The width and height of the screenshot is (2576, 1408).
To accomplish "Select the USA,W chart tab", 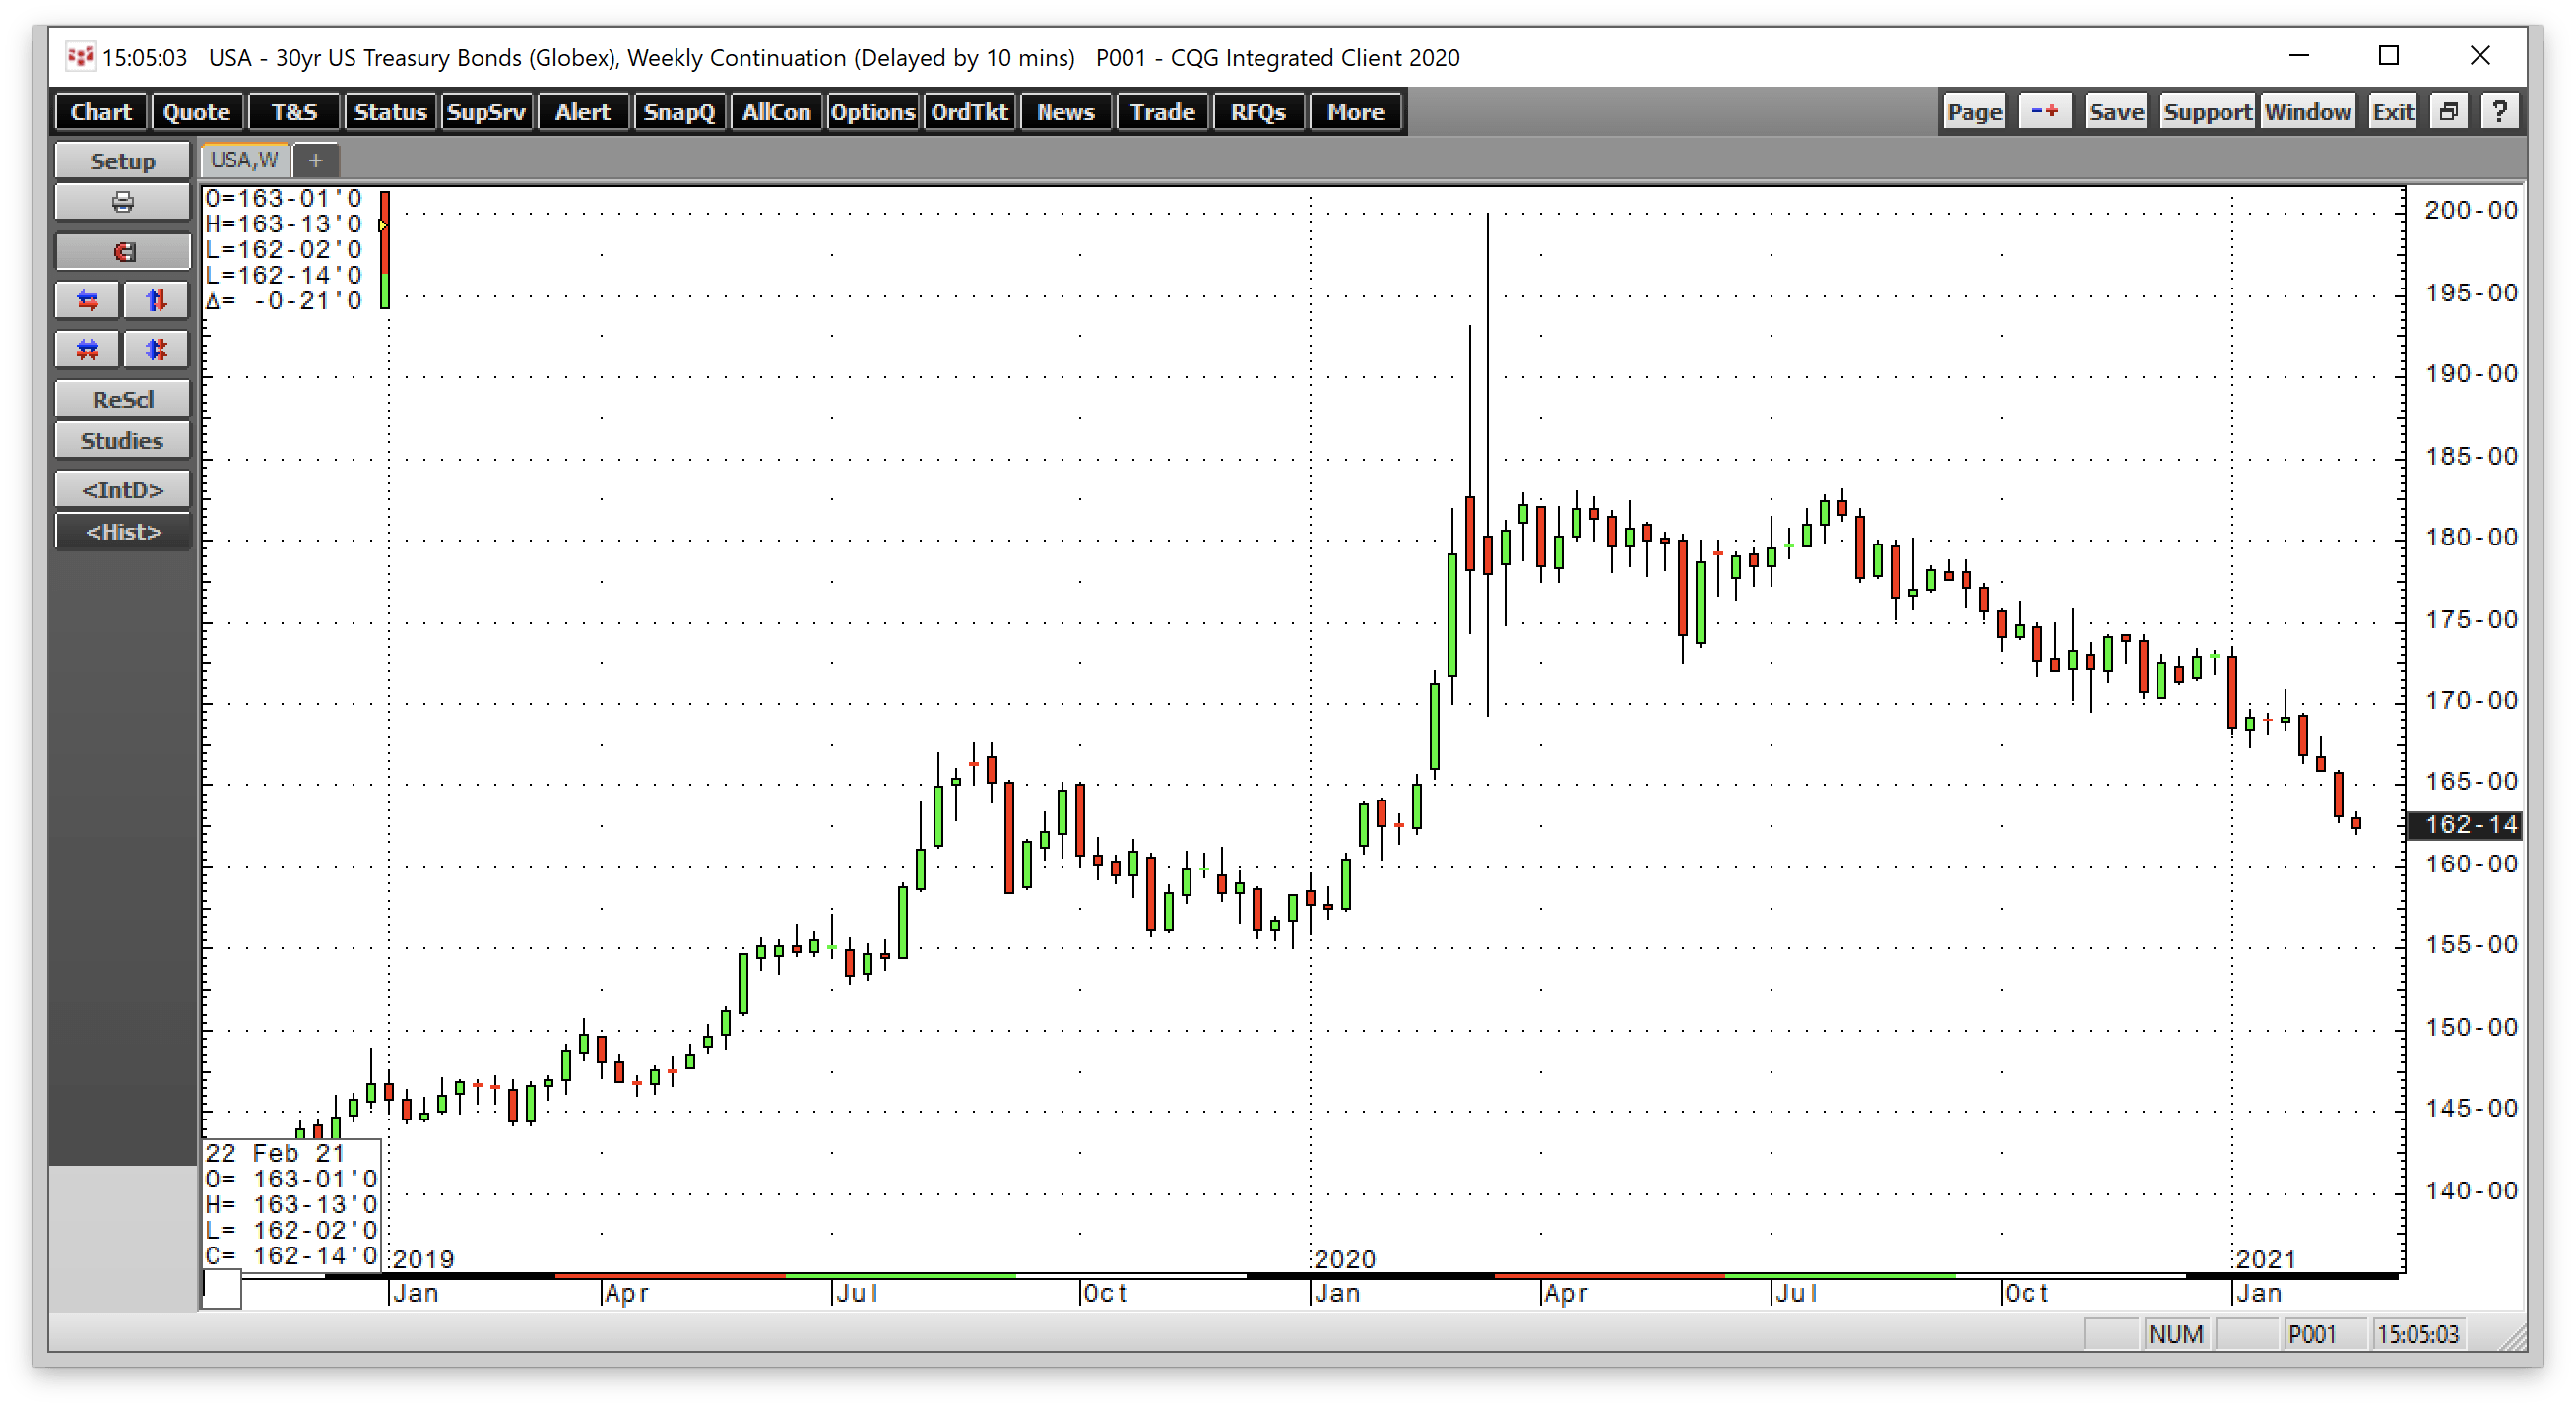I will tap(244, 160).
